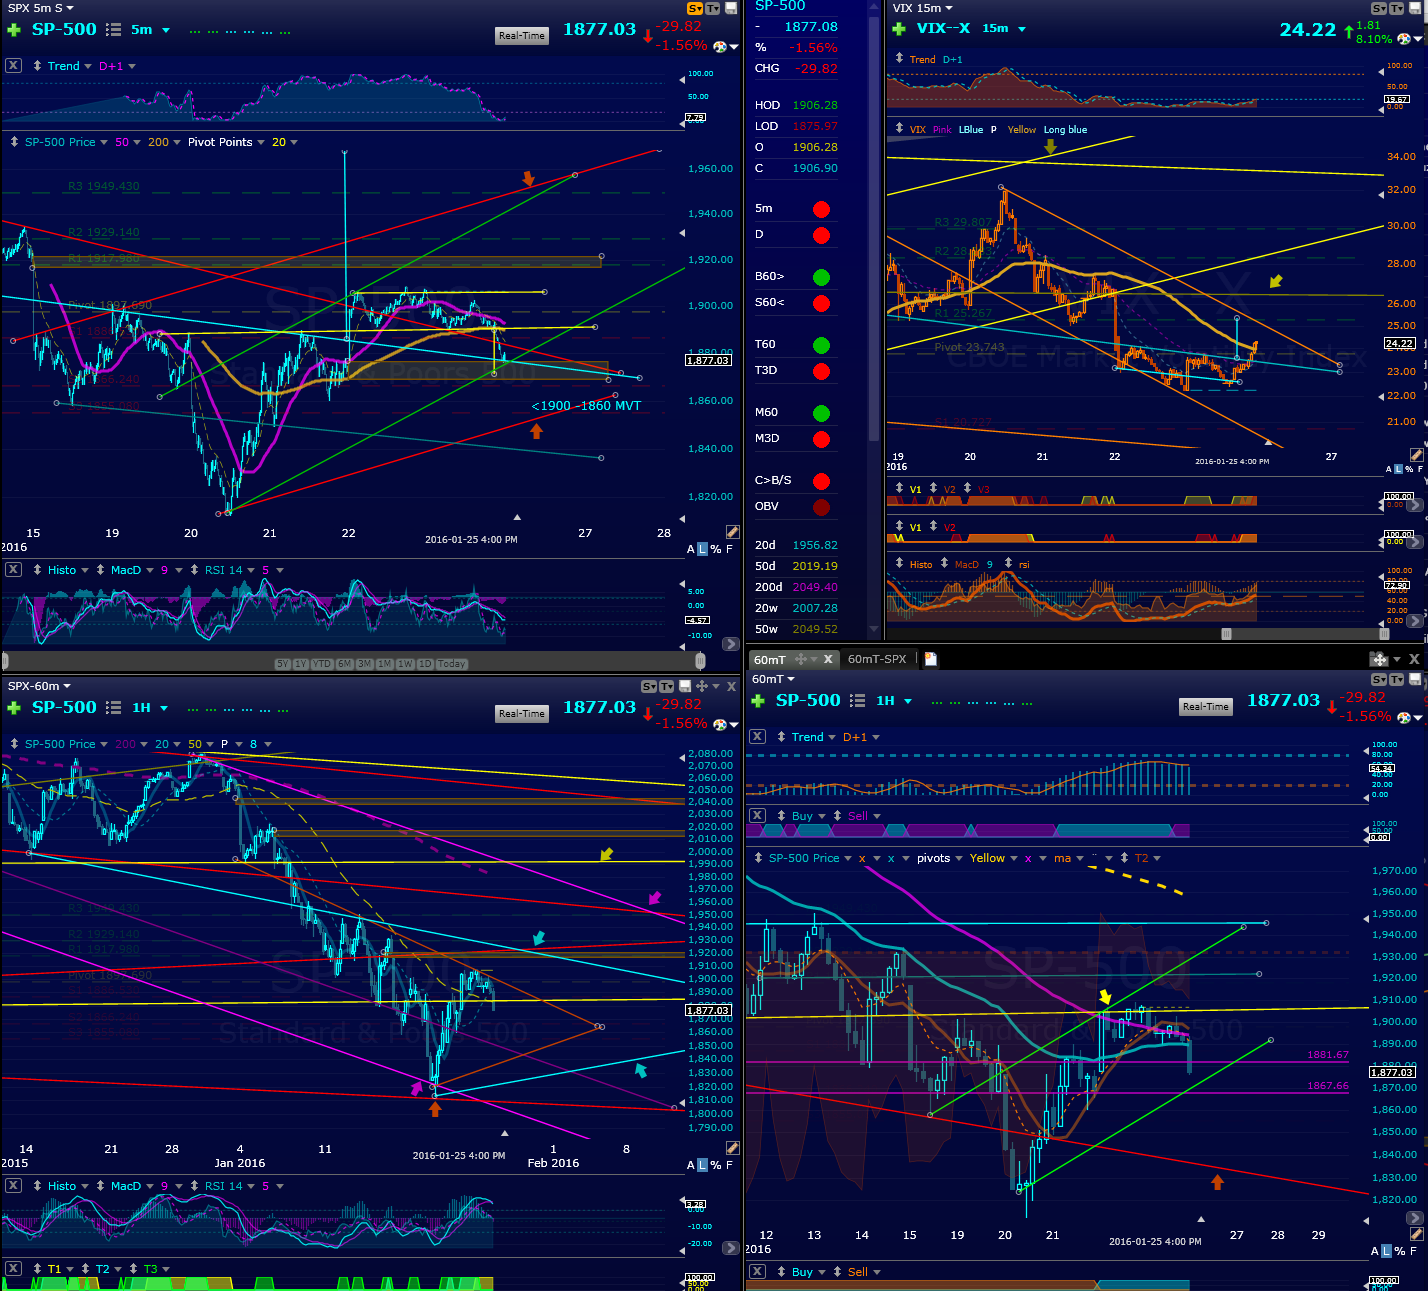This screenshot has height=1291, width=1428.
Task: Expand the 5m timeframe dropdown
Action: (166, 30)
